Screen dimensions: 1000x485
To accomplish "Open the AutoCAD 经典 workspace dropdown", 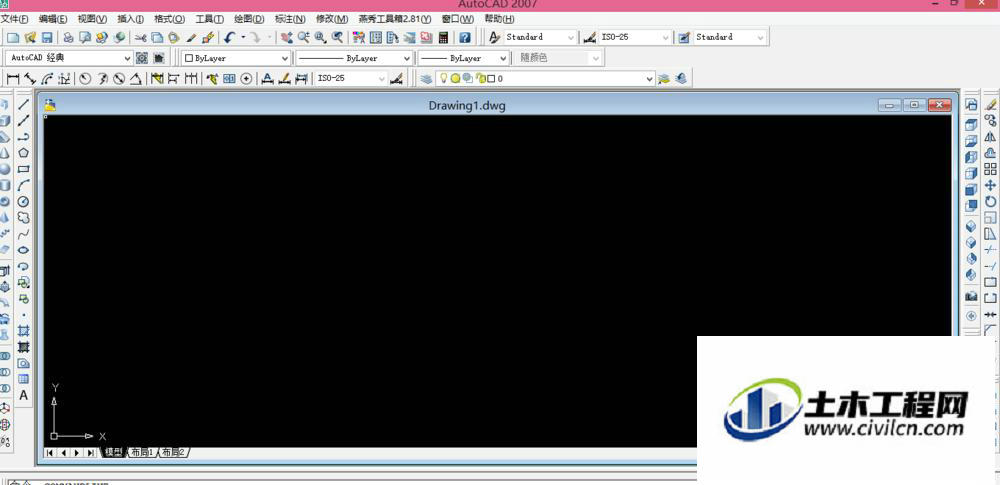I will (x=70, y=58).
